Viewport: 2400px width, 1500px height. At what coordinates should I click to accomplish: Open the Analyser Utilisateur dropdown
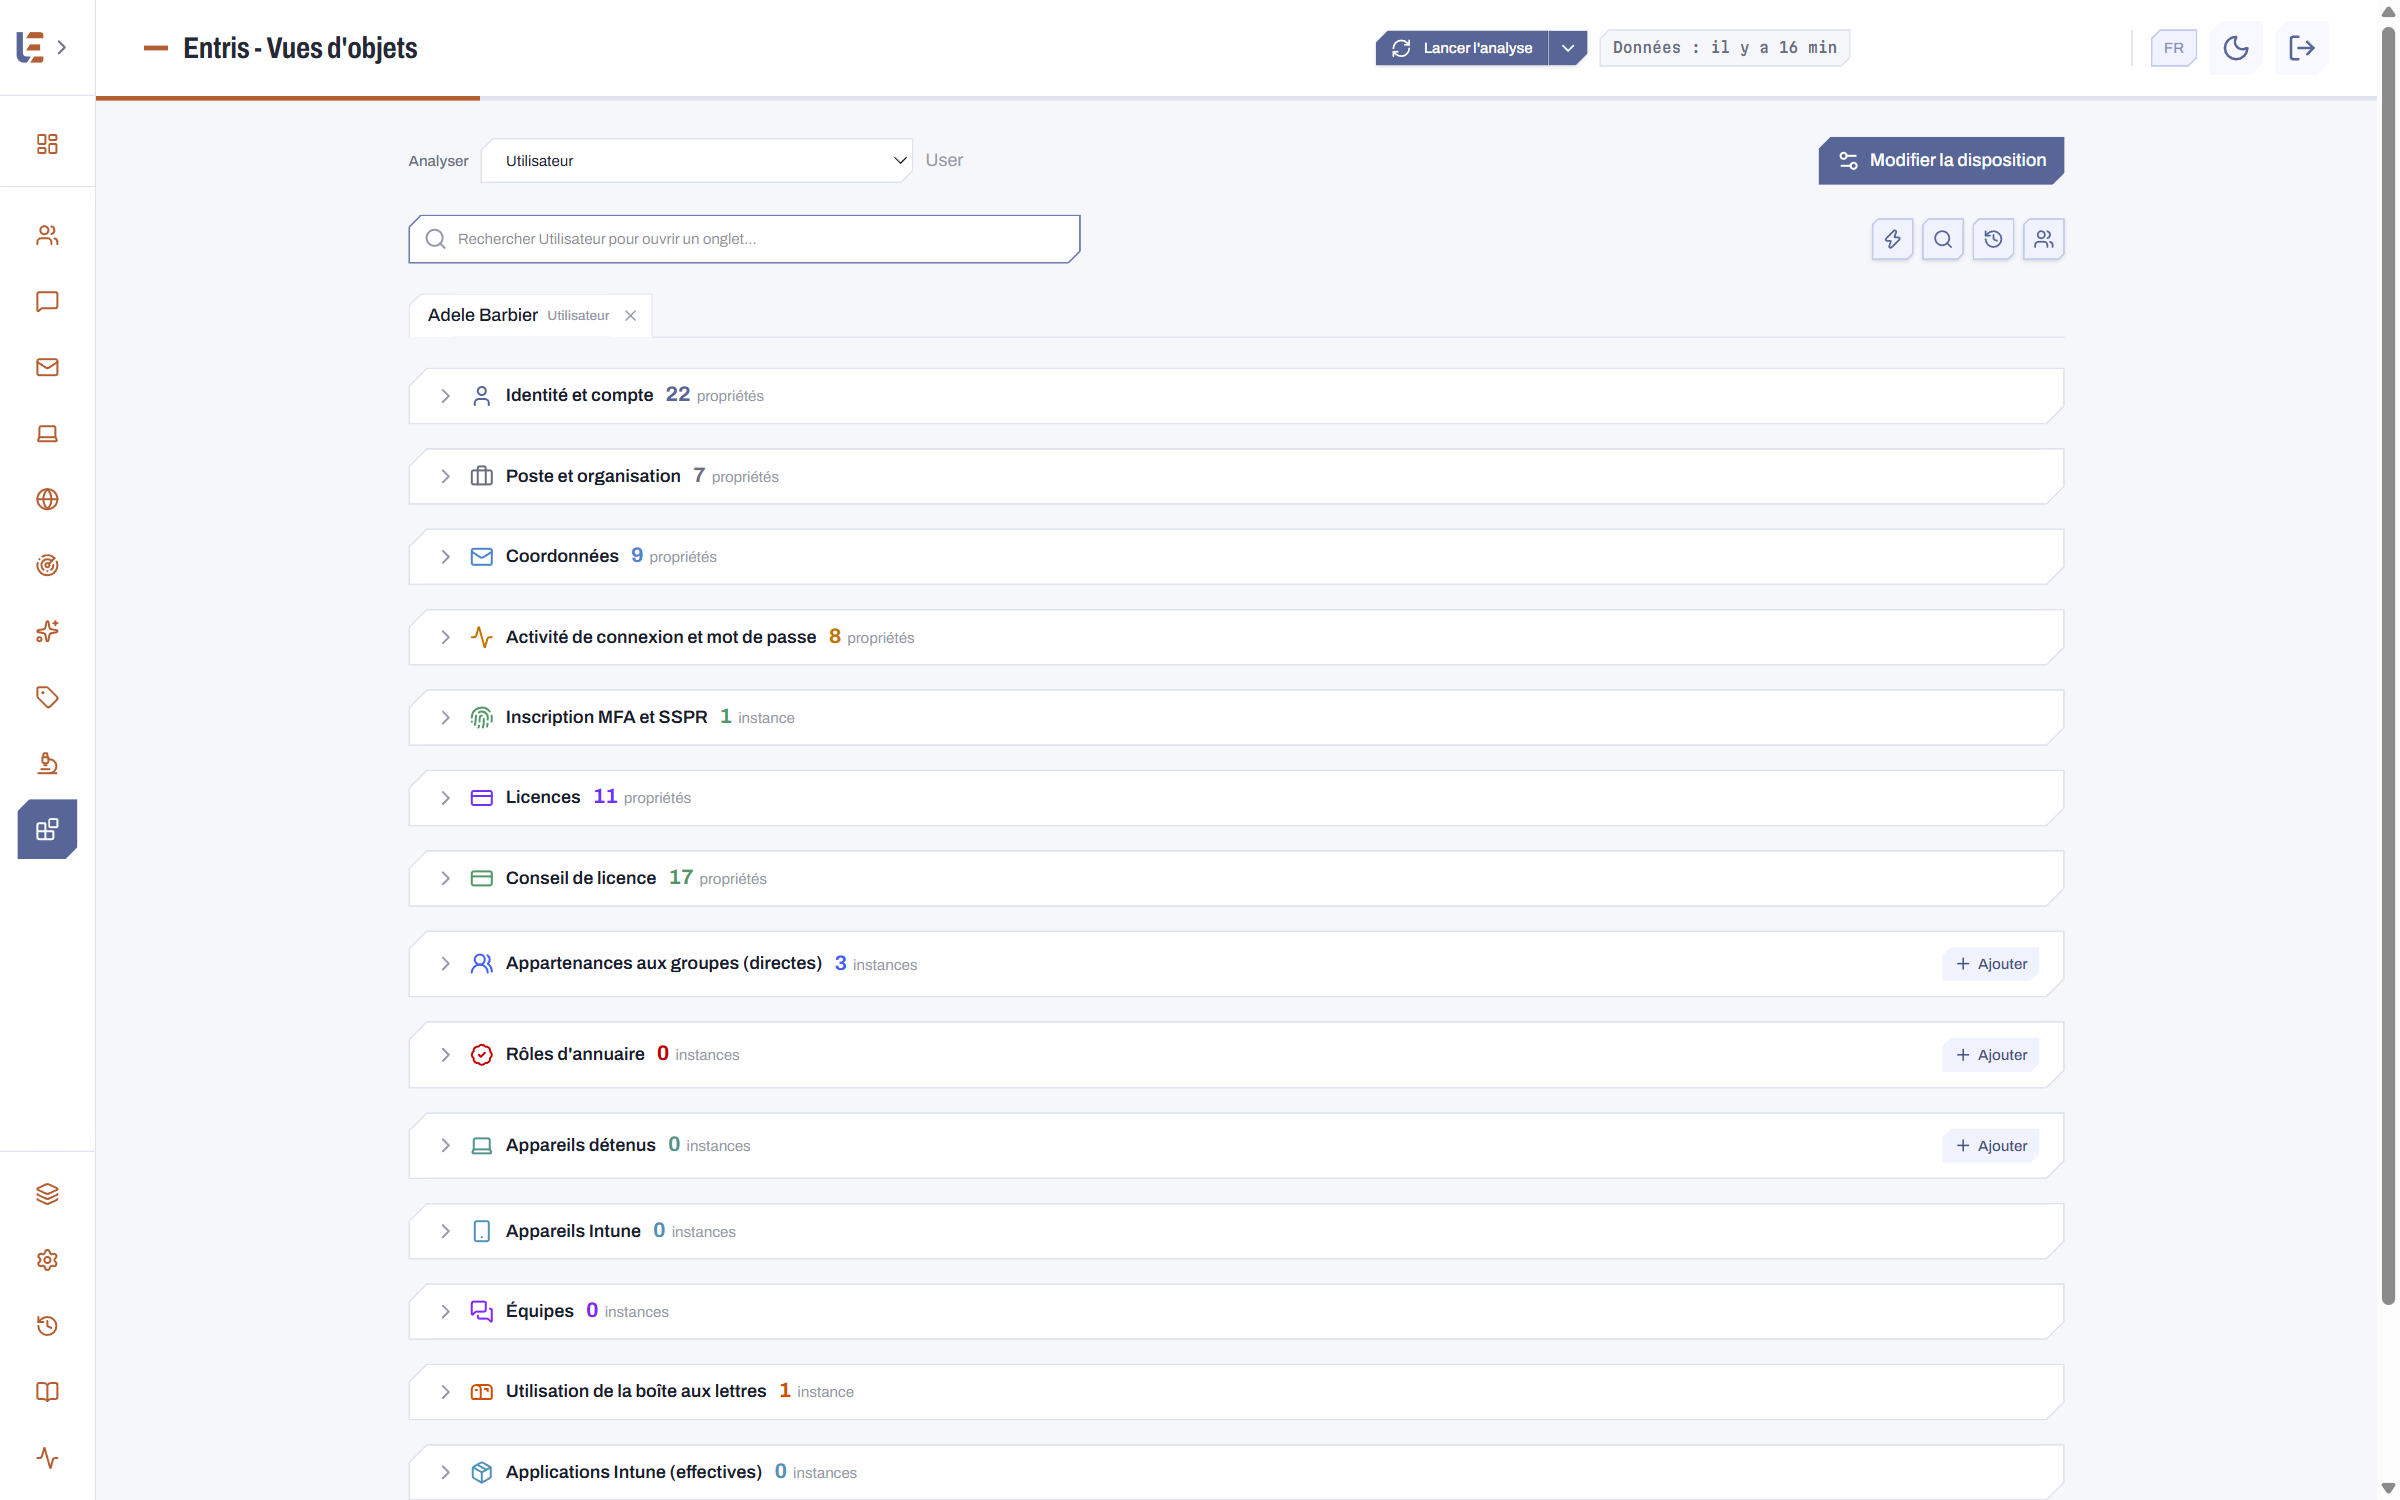(x=697, y=161)
